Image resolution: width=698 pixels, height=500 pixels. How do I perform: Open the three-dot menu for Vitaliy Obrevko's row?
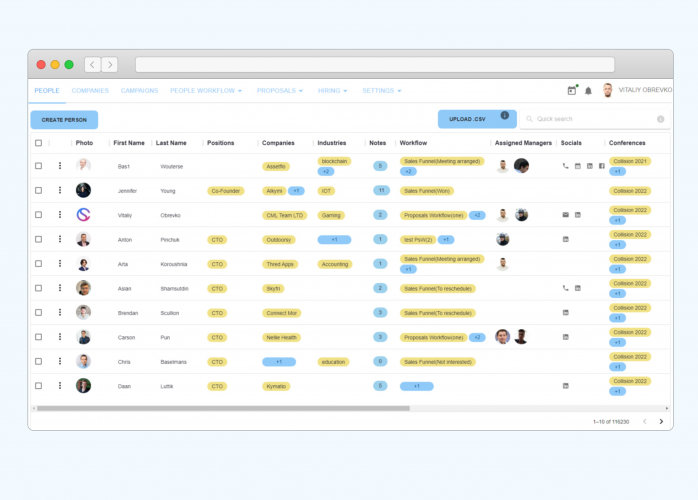(x=60, y=215)
